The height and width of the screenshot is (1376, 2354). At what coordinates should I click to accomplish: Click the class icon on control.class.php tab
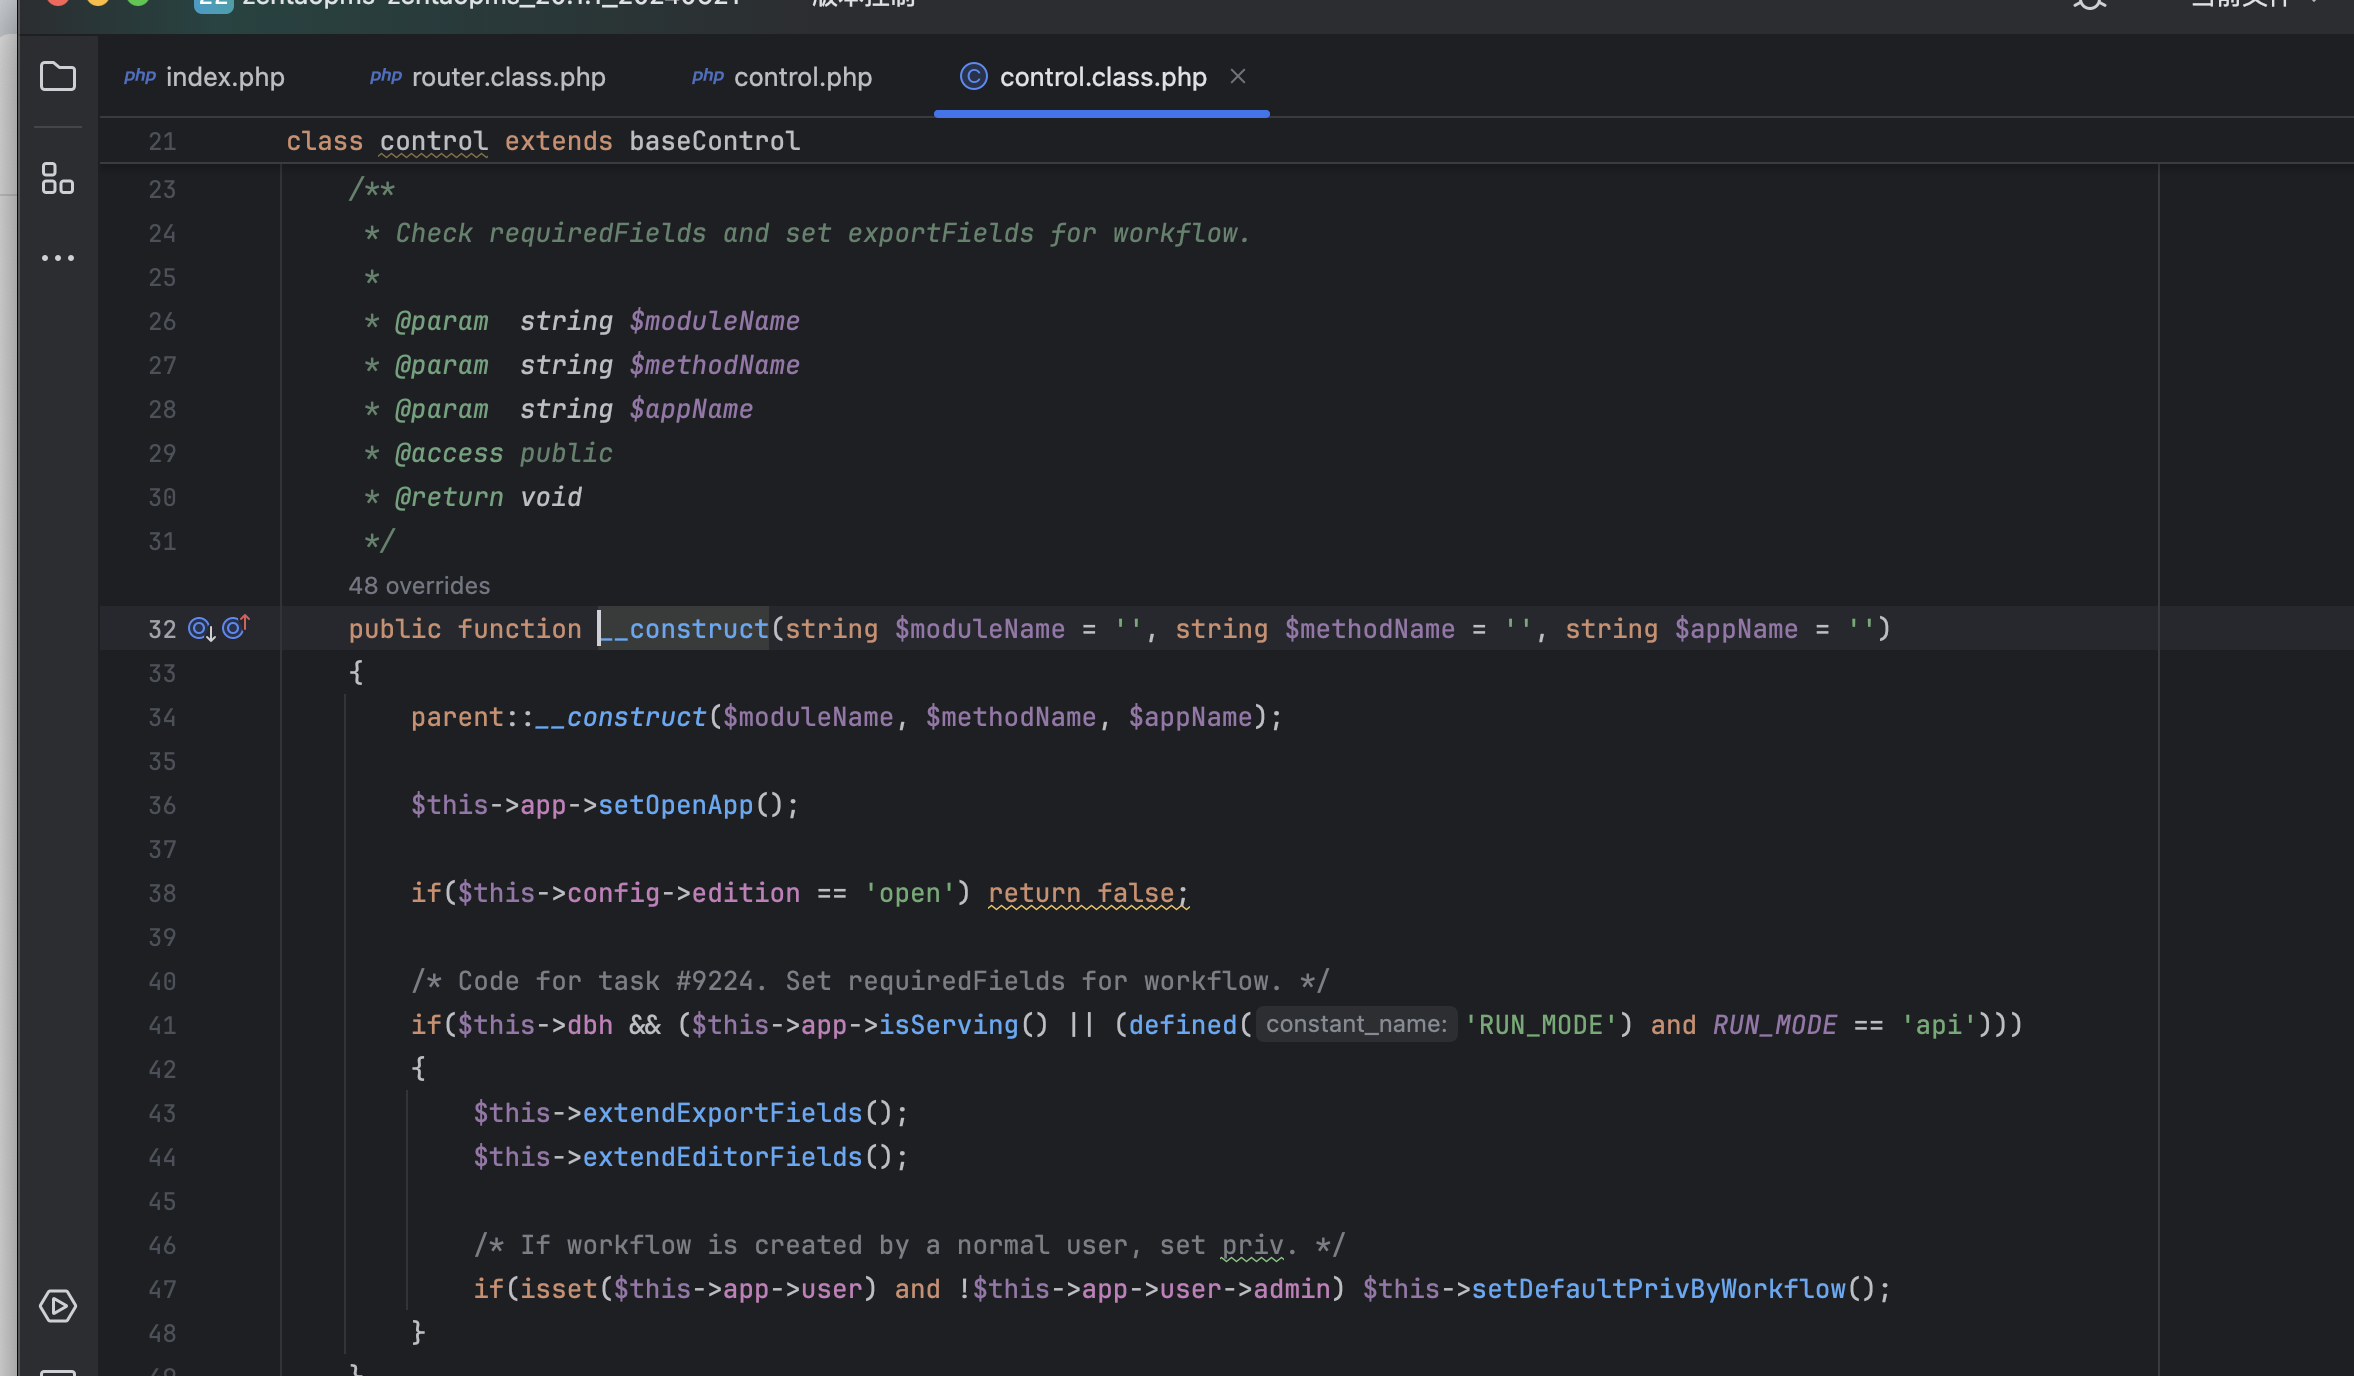click(973, 77)
